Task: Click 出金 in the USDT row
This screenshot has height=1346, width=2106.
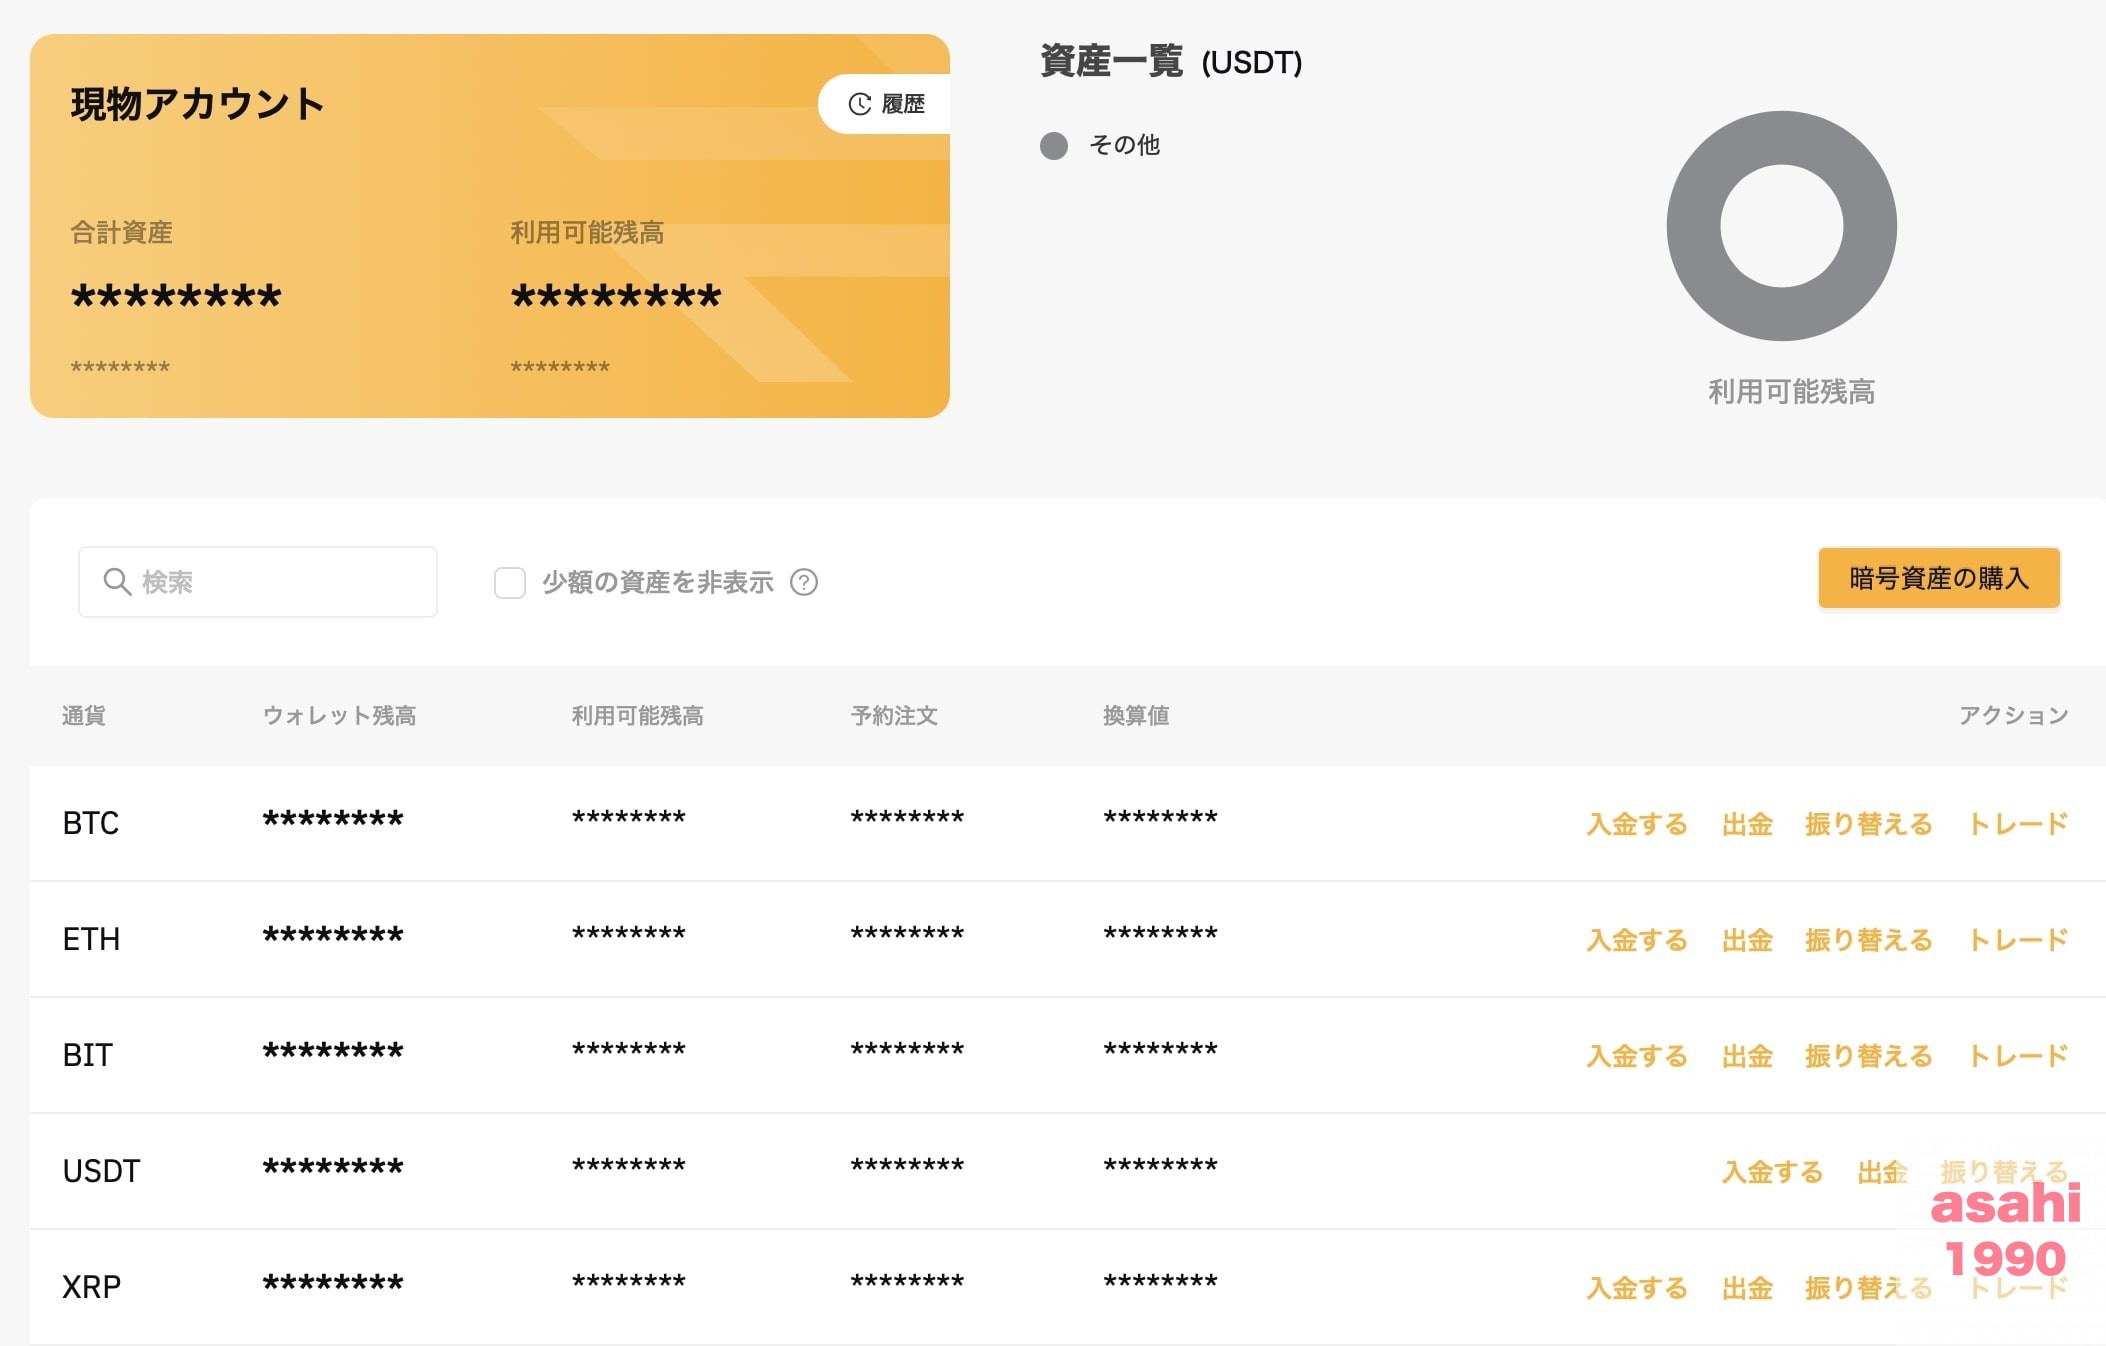Action: click(x=1882, y=1172)
